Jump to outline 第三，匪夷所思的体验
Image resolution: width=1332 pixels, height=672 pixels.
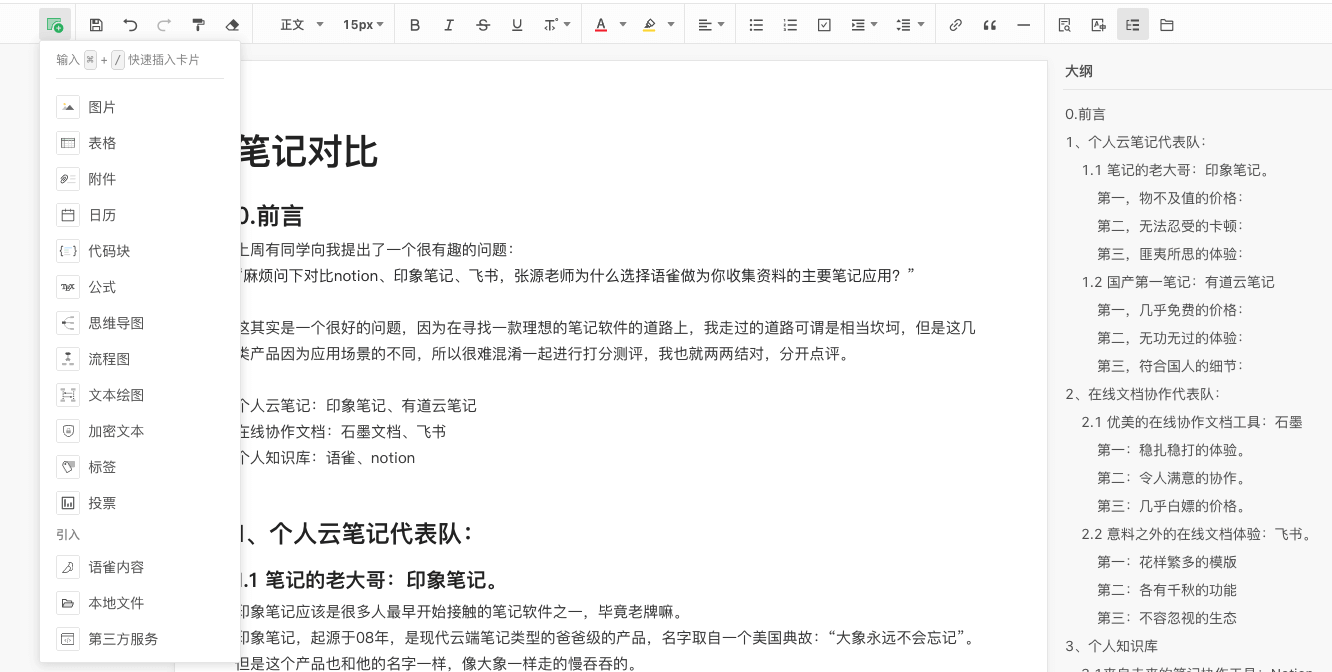coord(1170,254)
